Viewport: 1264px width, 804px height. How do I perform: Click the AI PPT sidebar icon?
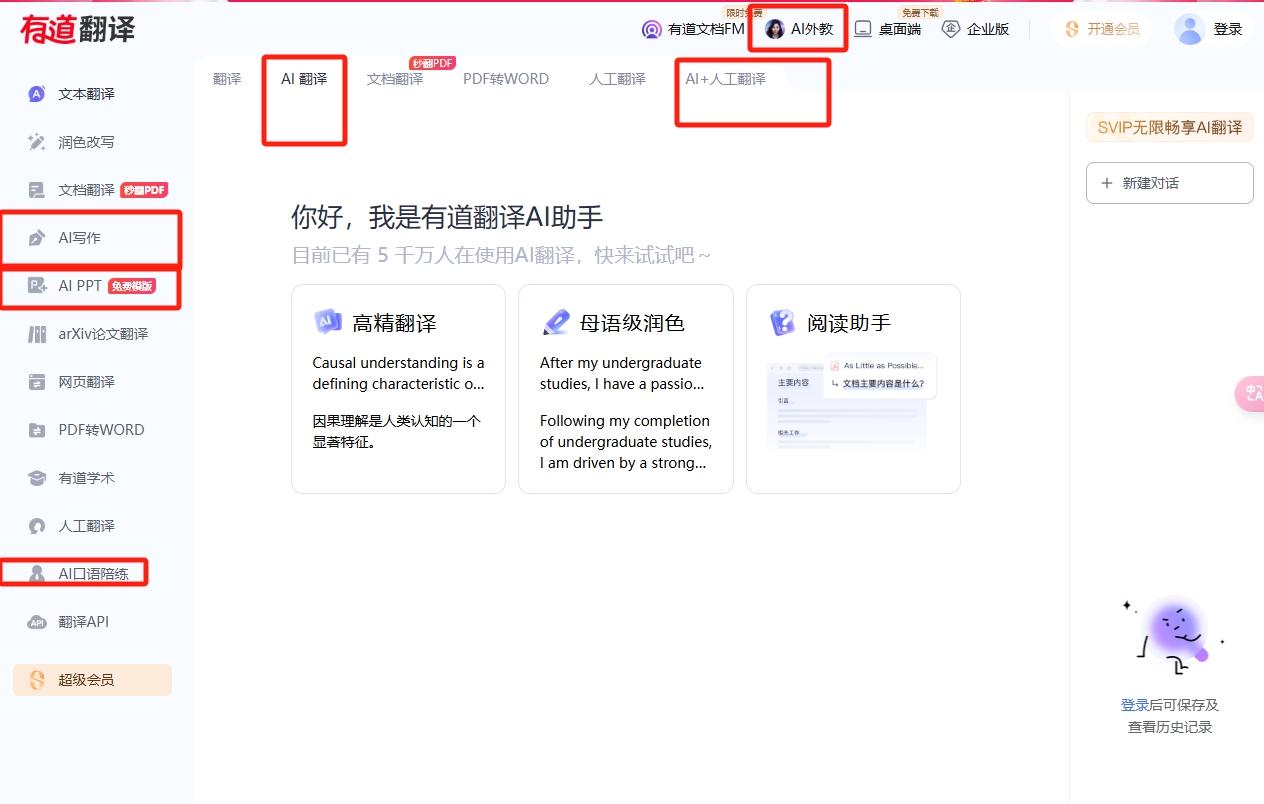(37, 286)
